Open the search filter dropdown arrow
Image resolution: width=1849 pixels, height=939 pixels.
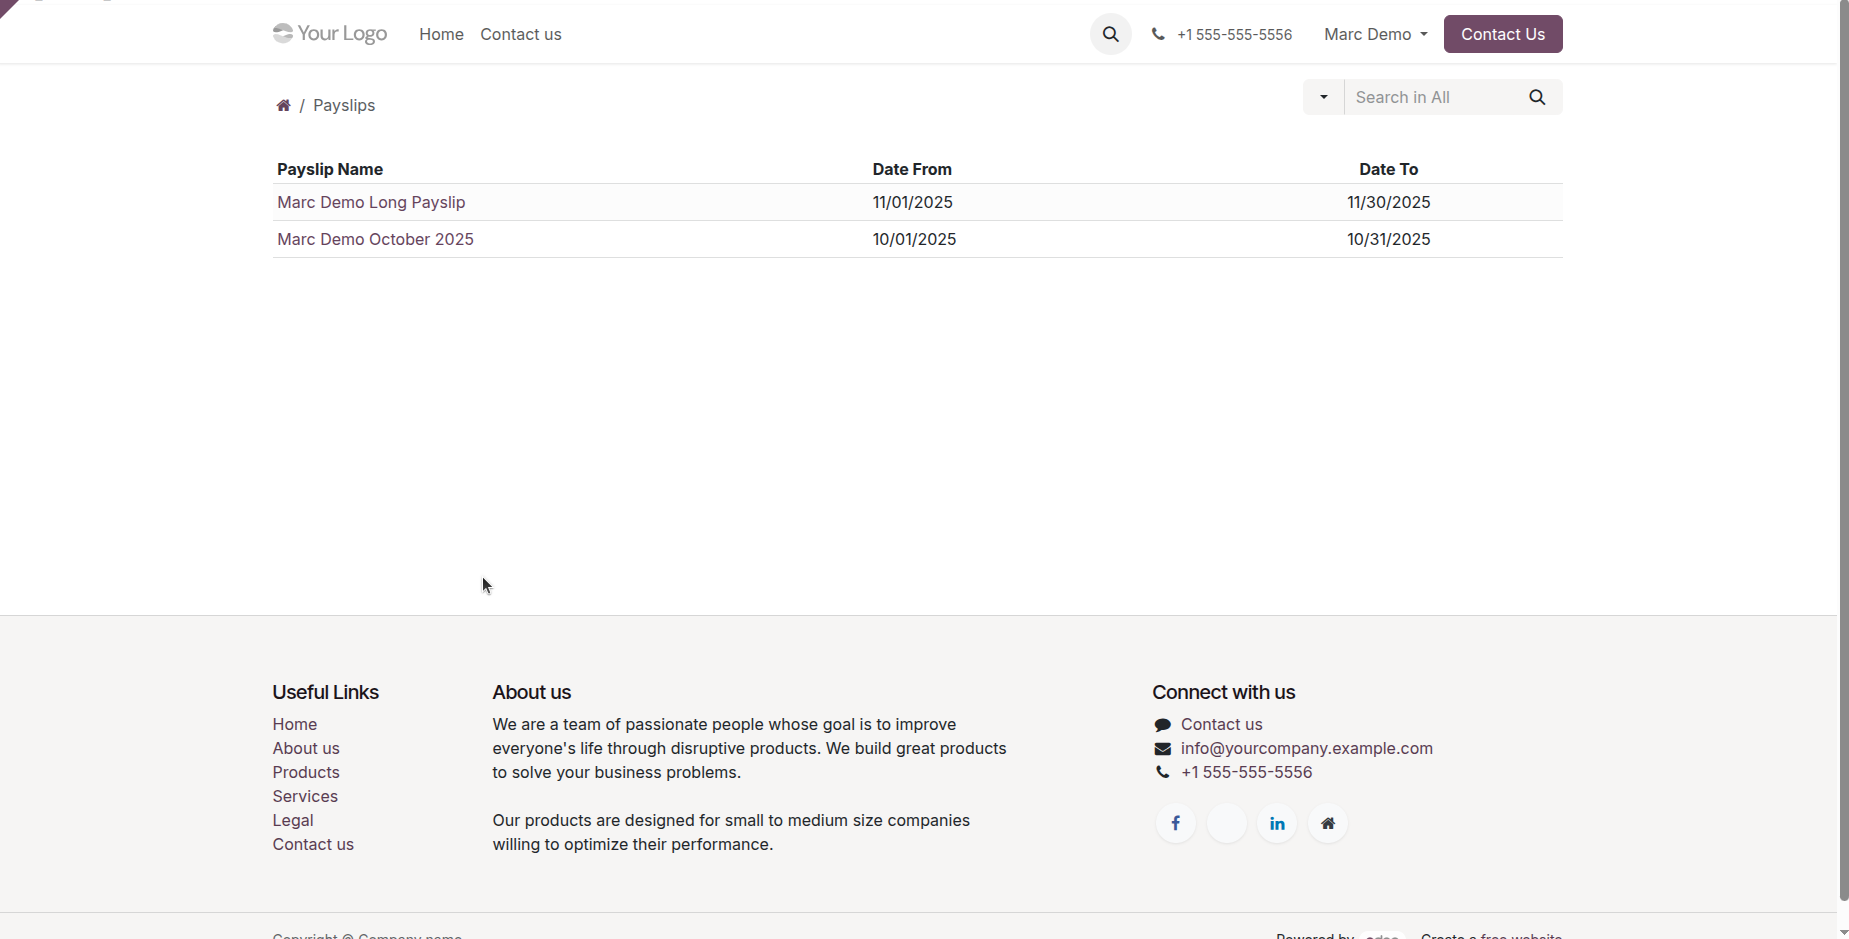tap(1323, 97)
